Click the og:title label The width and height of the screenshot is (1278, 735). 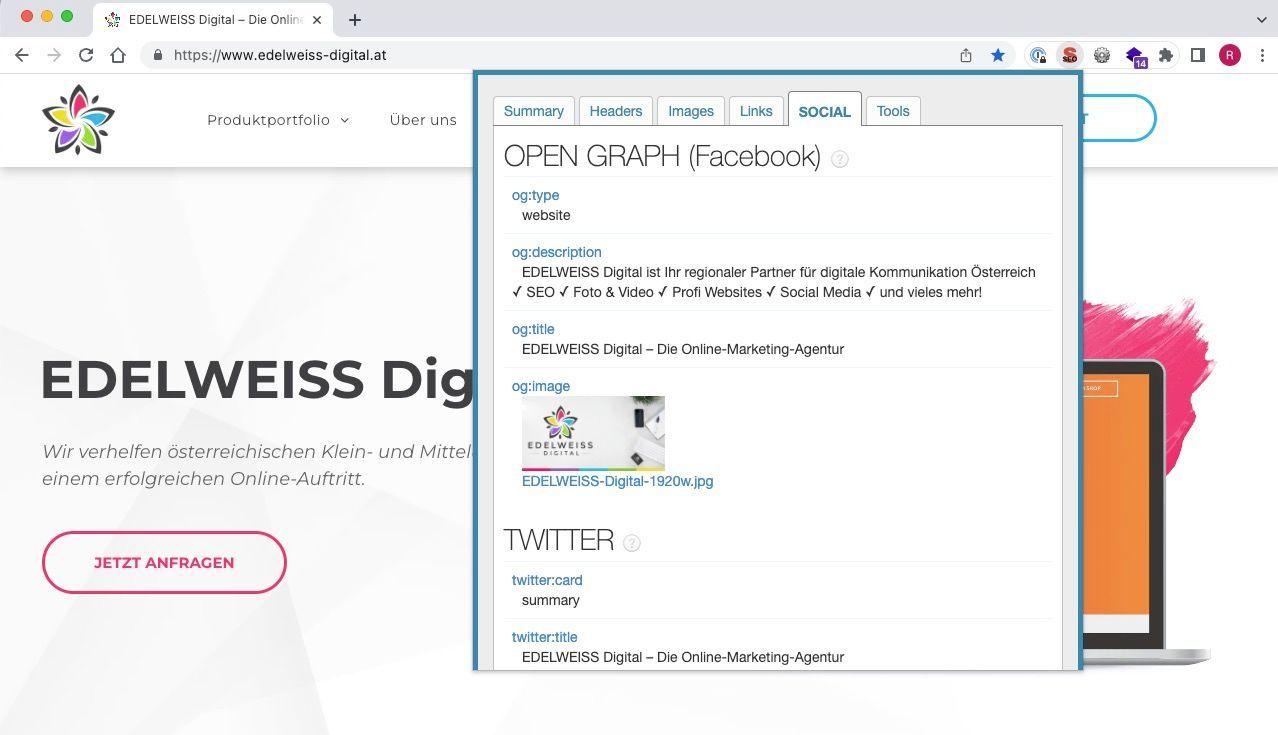[x=533, y=329]
